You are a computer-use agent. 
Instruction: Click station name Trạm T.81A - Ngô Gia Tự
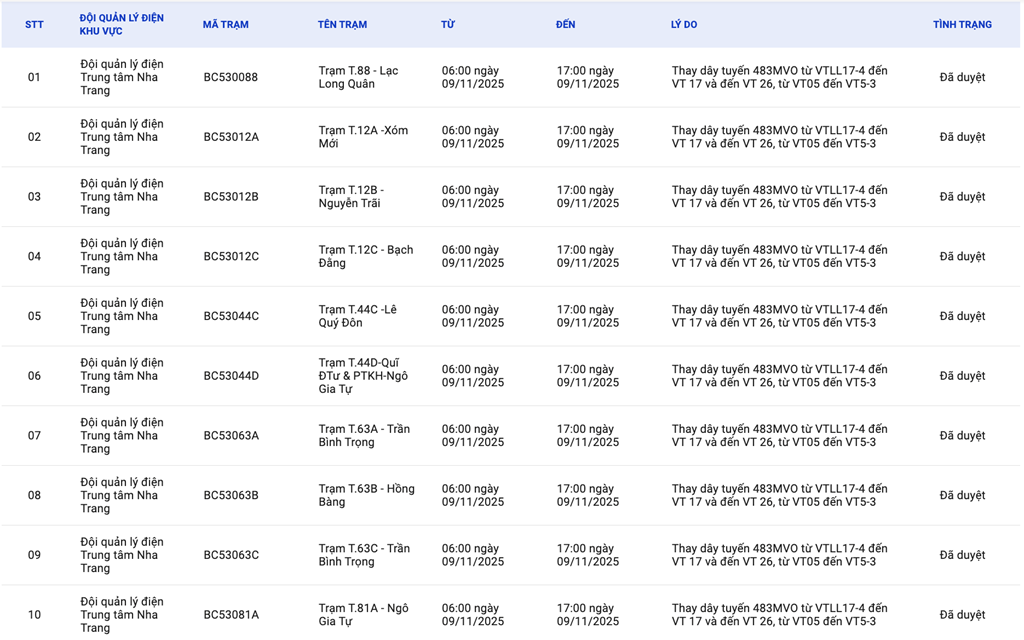(x=363, y=614)
